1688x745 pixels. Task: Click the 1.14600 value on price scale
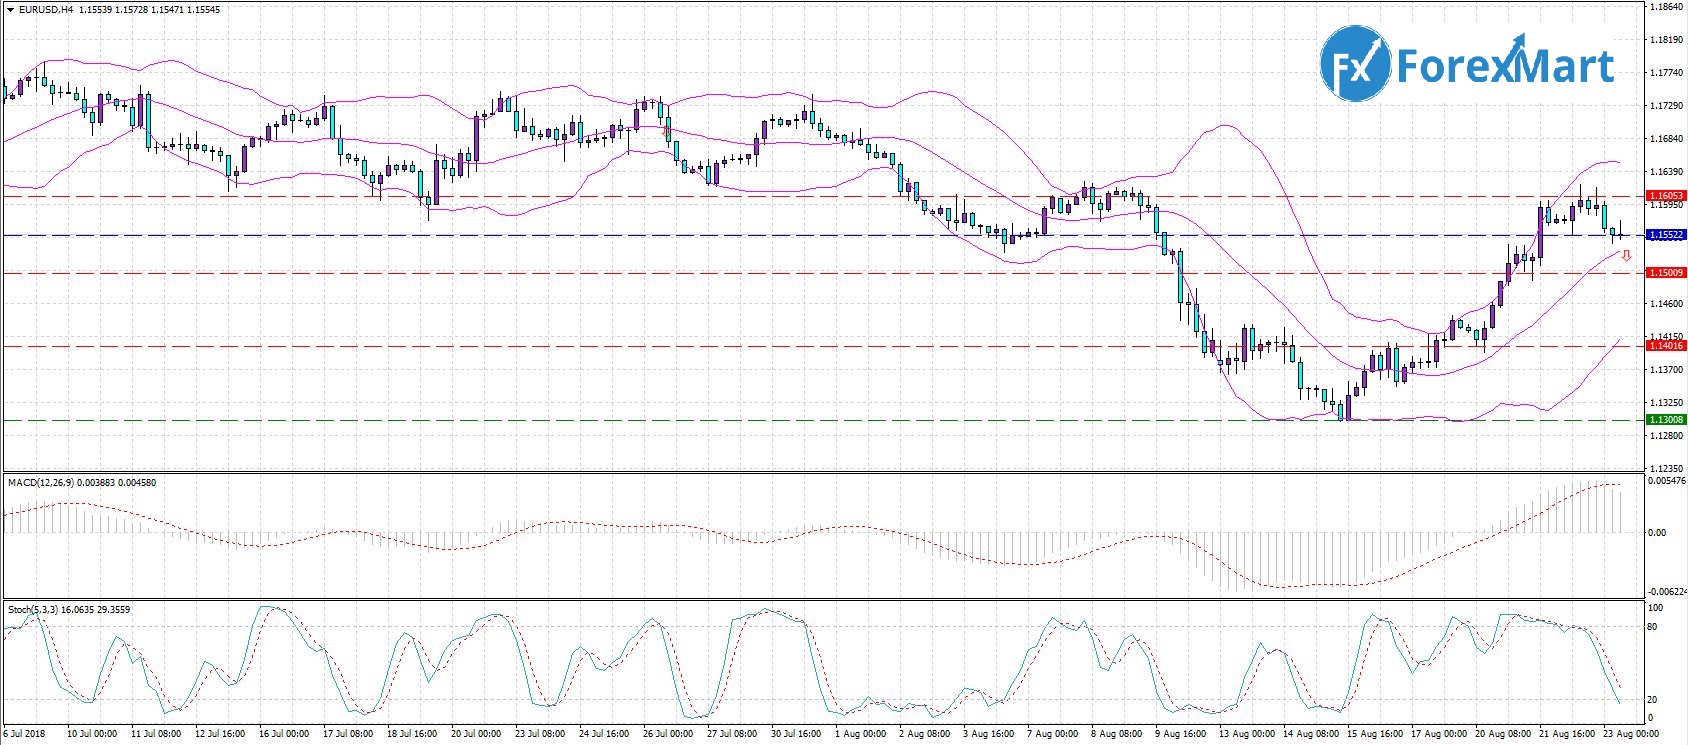click(1665, 304)
